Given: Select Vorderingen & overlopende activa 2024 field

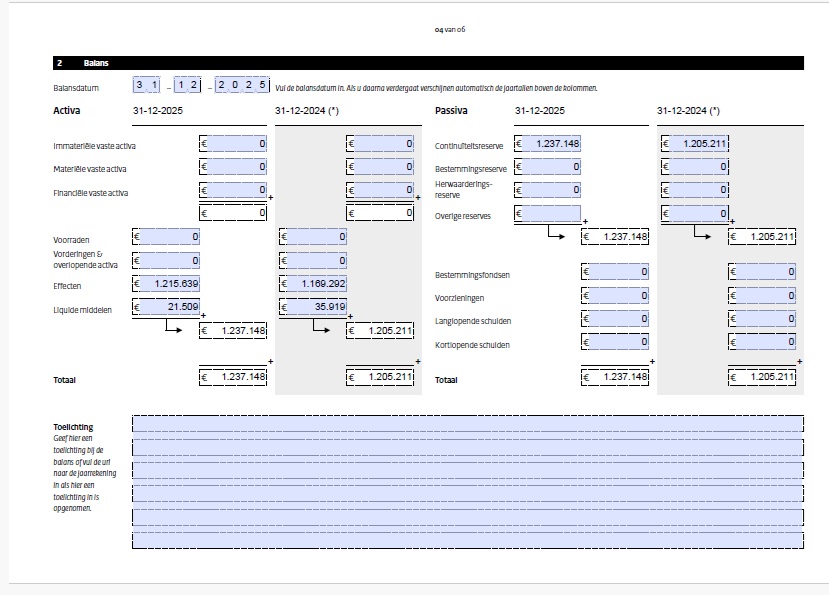Looking at the screenshot, I should 313,260.
